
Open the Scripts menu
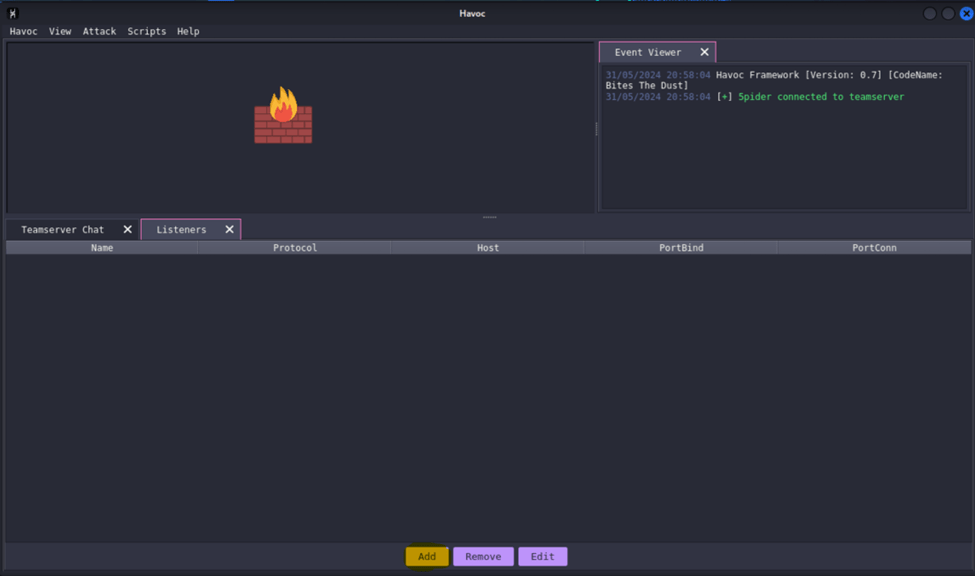tap(146, 31)
